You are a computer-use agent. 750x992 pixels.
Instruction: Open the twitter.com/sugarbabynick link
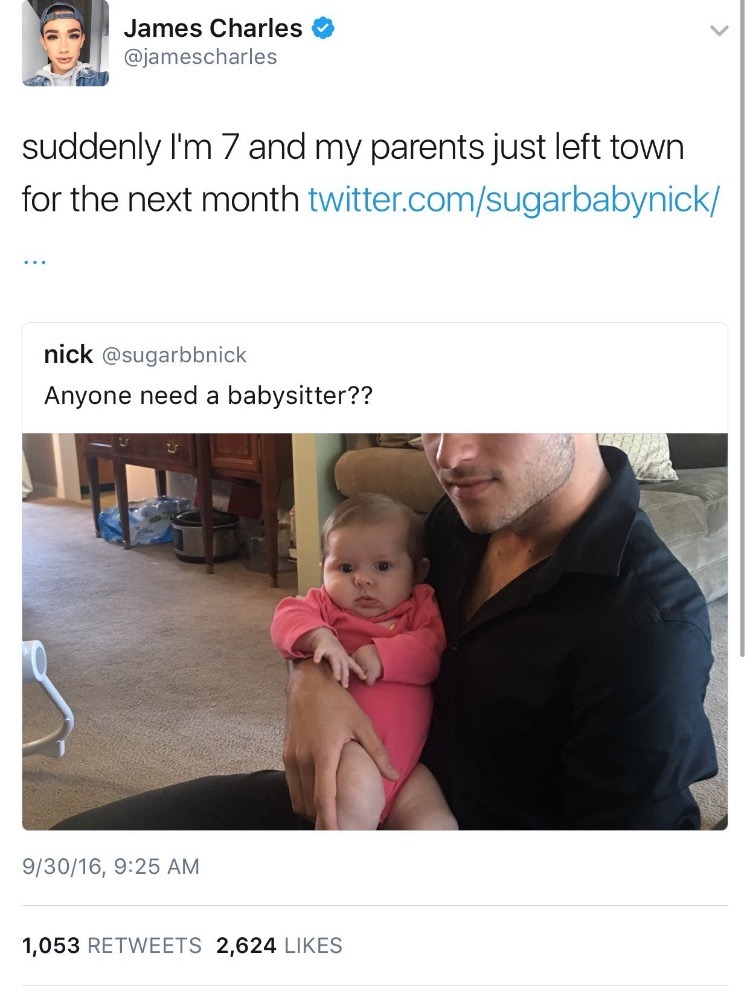click(x=513, y=199)
